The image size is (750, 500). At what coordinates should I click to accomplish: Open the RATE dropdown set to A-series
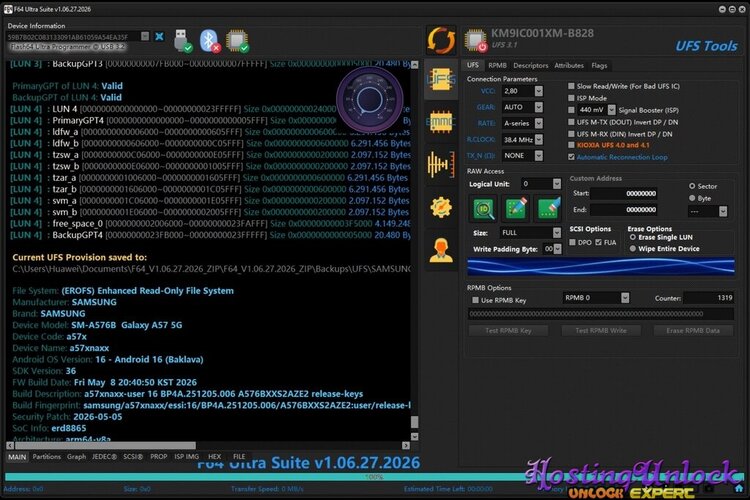pos(539,123)
